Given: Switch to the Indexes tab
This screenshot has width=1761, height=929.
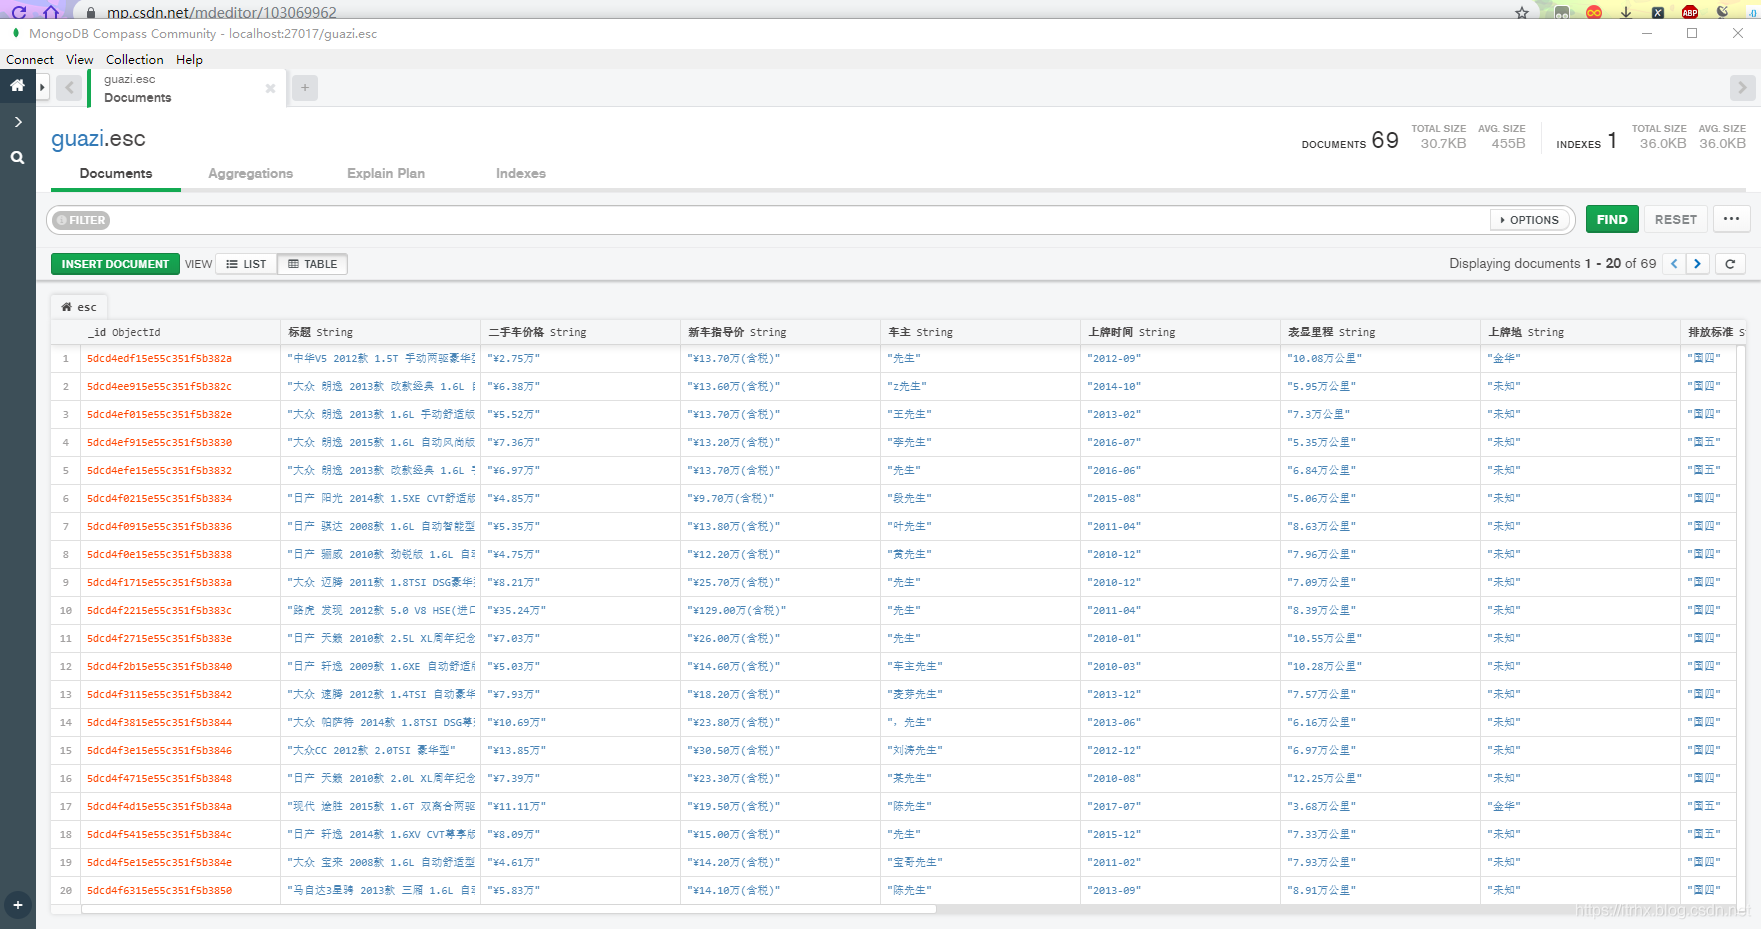Looking at the screenshot, I should [x=521, y=173].
